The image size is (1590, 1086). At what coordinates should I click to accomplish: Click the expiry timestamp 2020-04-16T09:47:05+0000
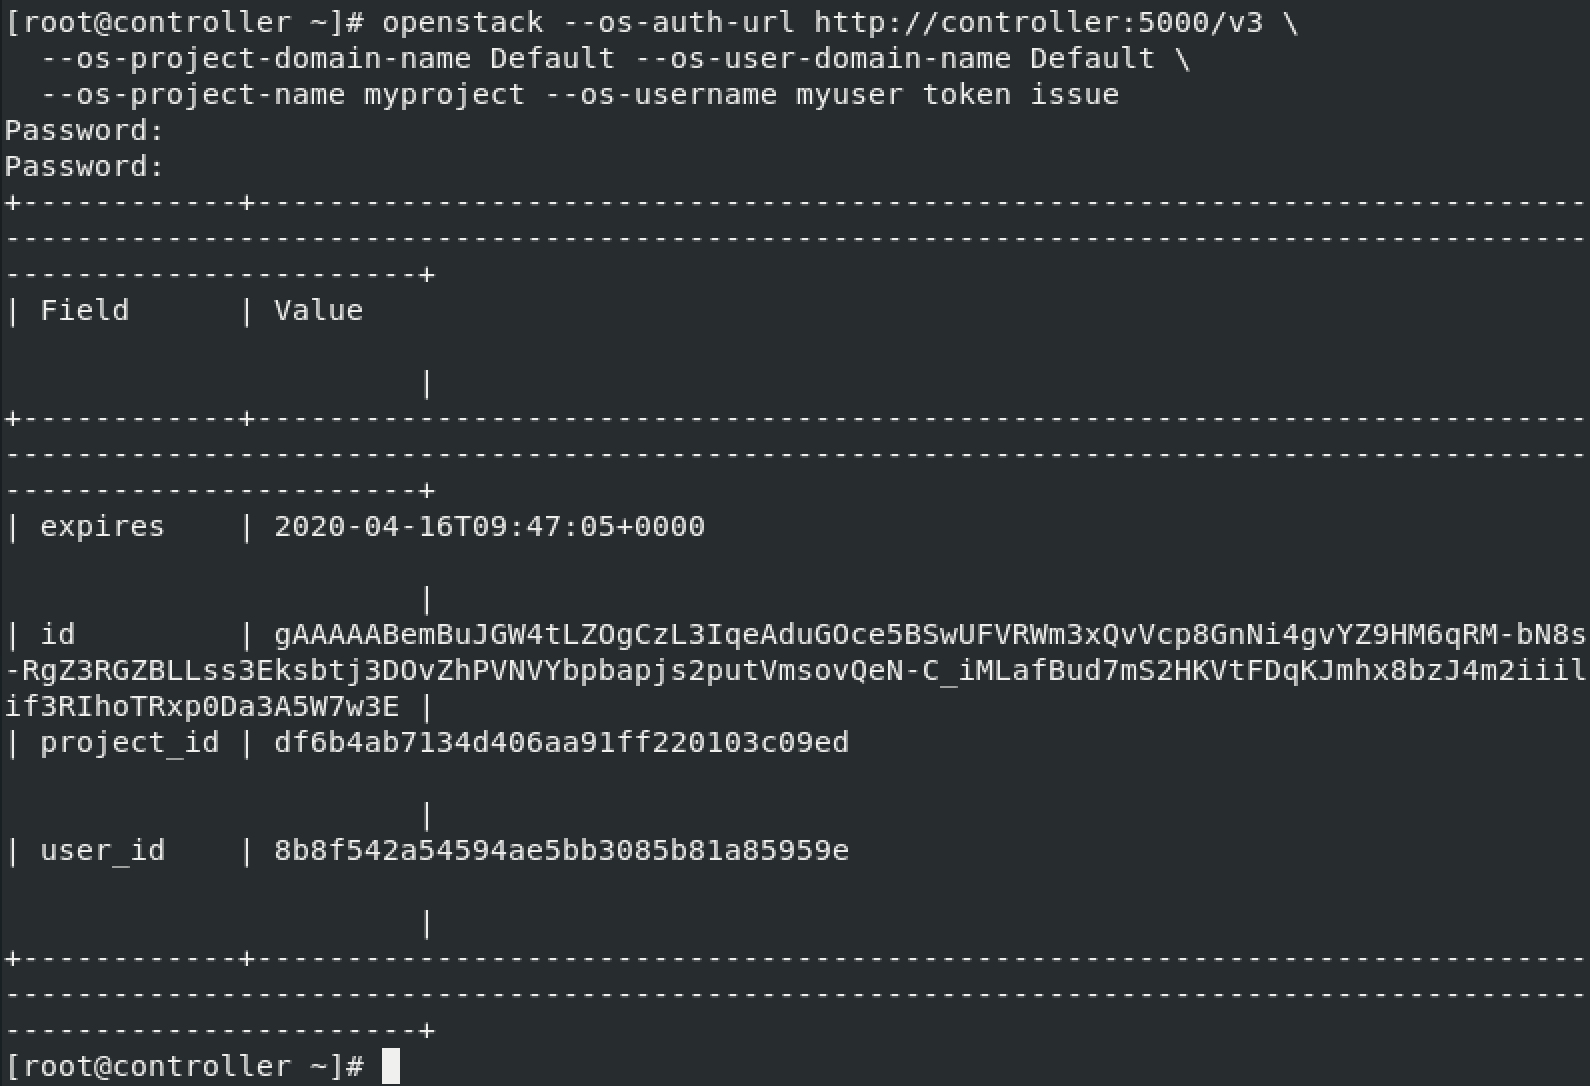click(490, 526)
